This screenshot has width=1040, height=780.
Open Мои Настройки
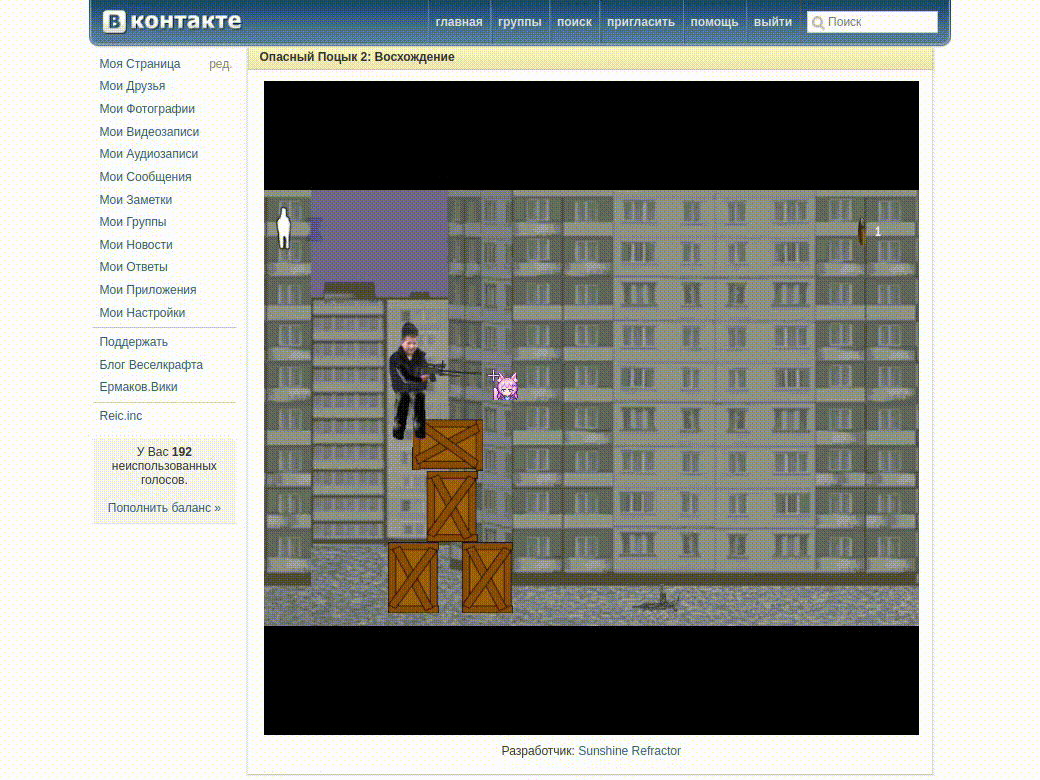[x=142, y=313]
